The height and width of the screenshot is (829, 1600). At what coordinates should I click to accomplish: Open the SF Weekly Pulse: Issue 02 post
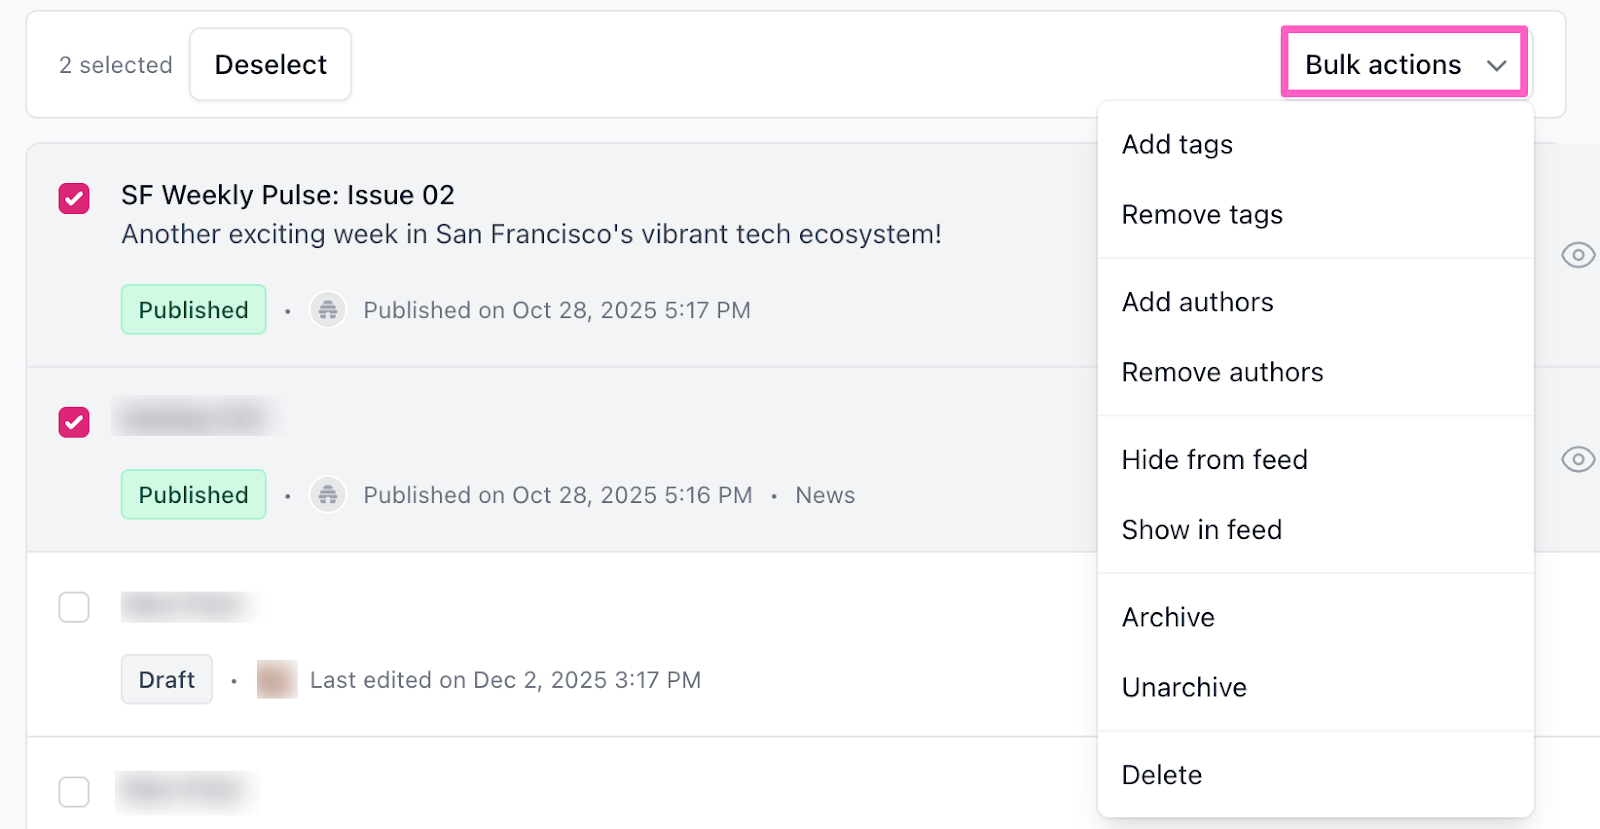tap(288, 195)
